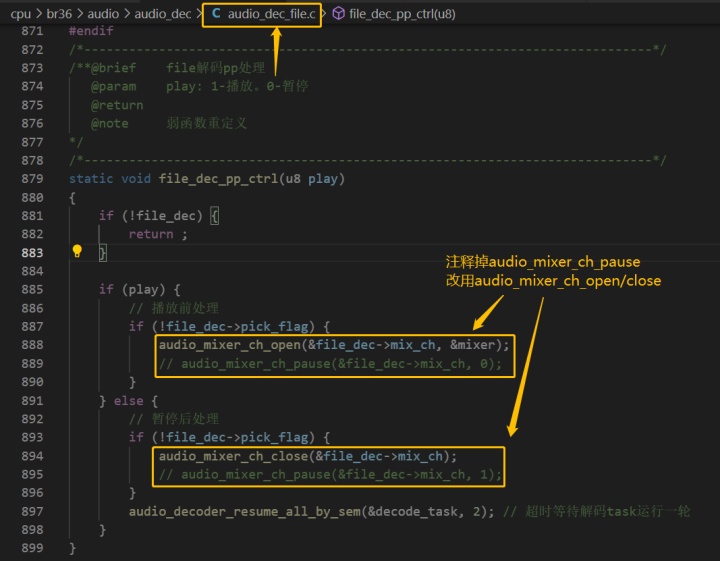
Task: Click audio_mixer_ch_open call on line 888
Action: tap(230, 345)
